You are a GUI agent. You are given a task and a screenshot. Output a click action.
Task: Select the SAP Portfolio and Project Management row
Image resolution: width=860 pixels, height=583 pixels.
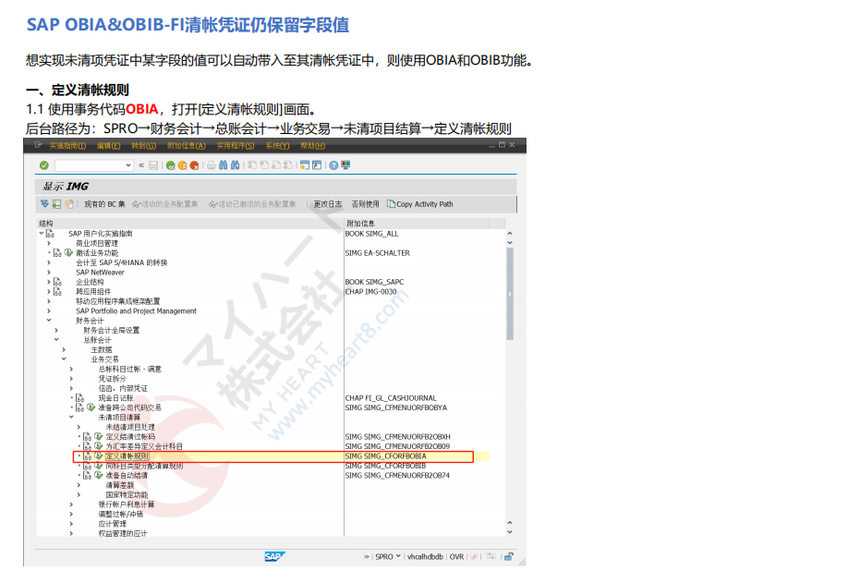[136, 311]
